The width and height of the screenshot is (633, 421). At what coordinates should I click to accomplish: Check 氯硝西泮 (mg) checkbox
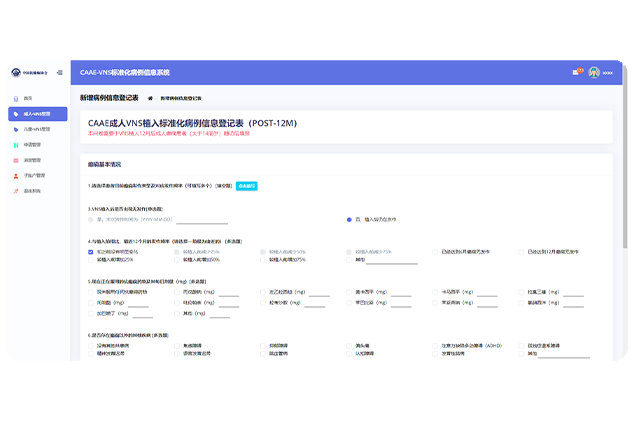tap(521, 303)
